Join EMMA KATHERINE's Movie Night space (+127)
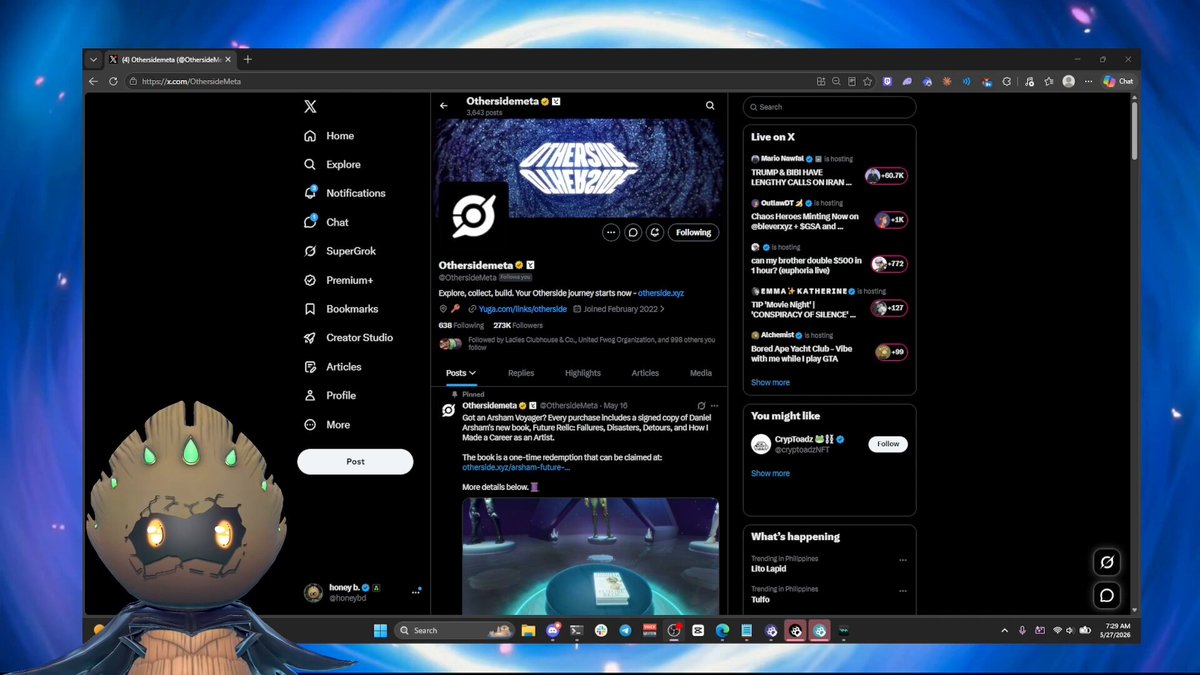 889,308
